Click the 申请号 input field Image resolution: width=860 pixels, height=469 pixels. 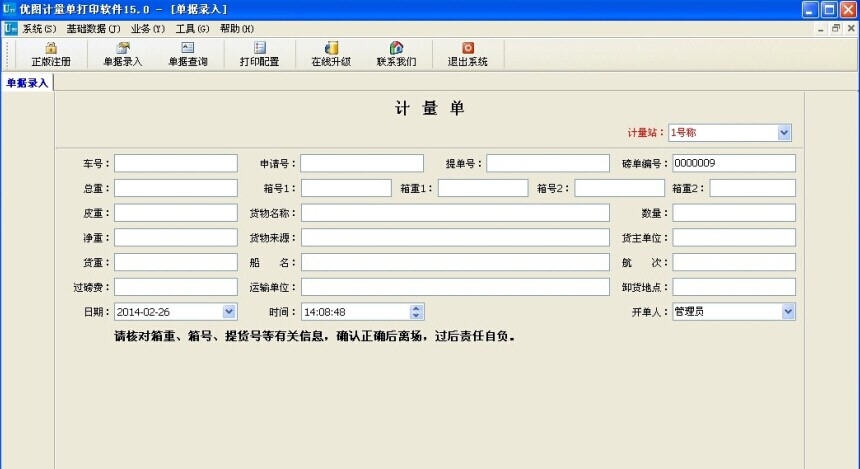[362, 163]
